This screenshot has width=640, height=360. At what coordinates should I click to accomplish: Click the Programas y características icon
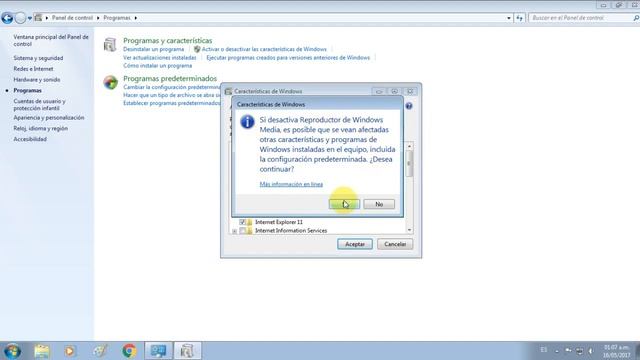[x=110, y=44]
